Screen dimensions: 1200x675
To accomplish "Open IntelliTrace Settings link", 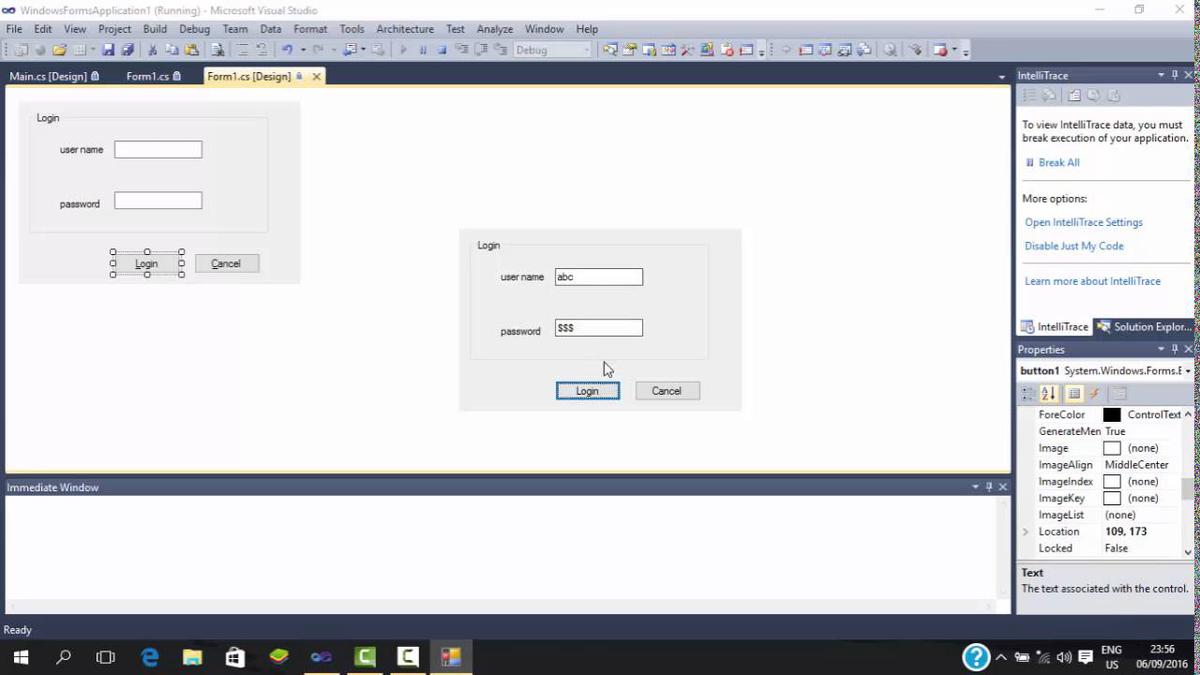I will click(1083, 222).
